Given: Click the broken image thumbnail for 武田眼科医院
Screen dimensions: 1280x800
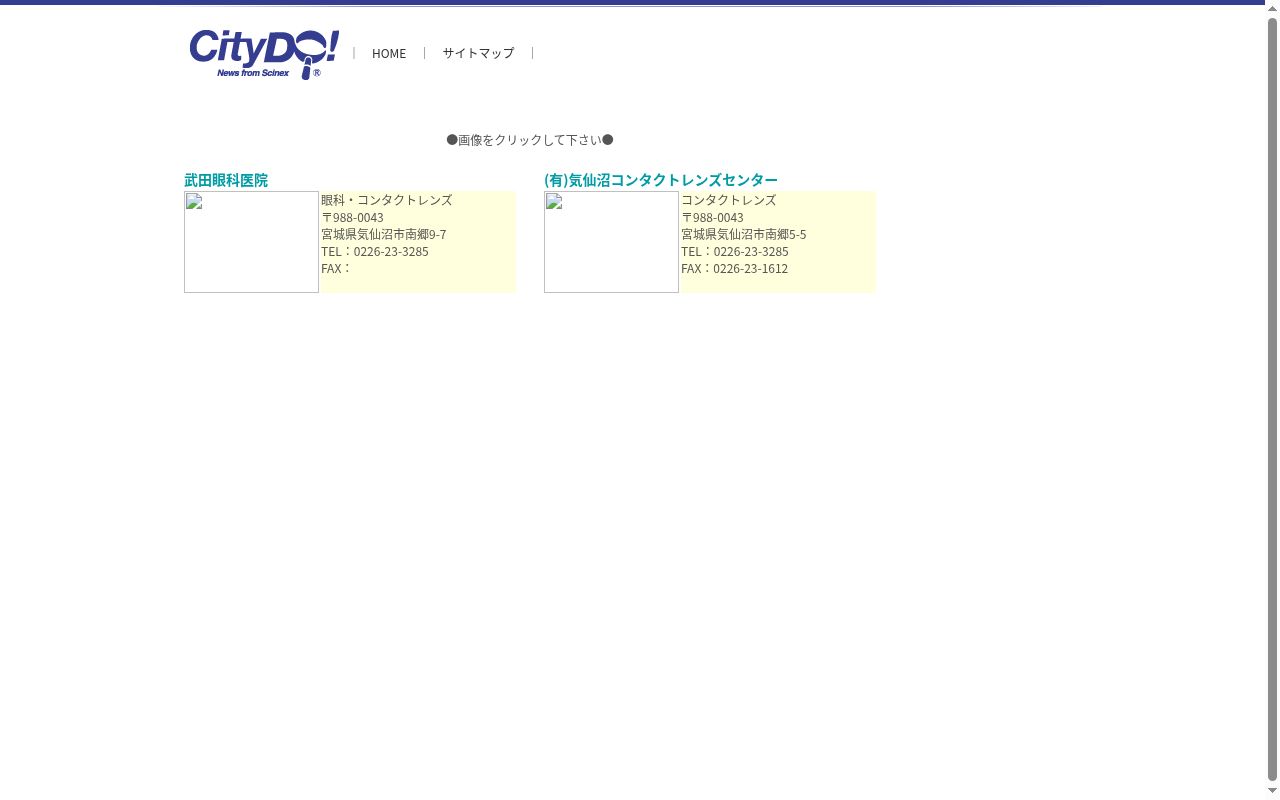Looking at the screenshot, I should click(251, 242).
